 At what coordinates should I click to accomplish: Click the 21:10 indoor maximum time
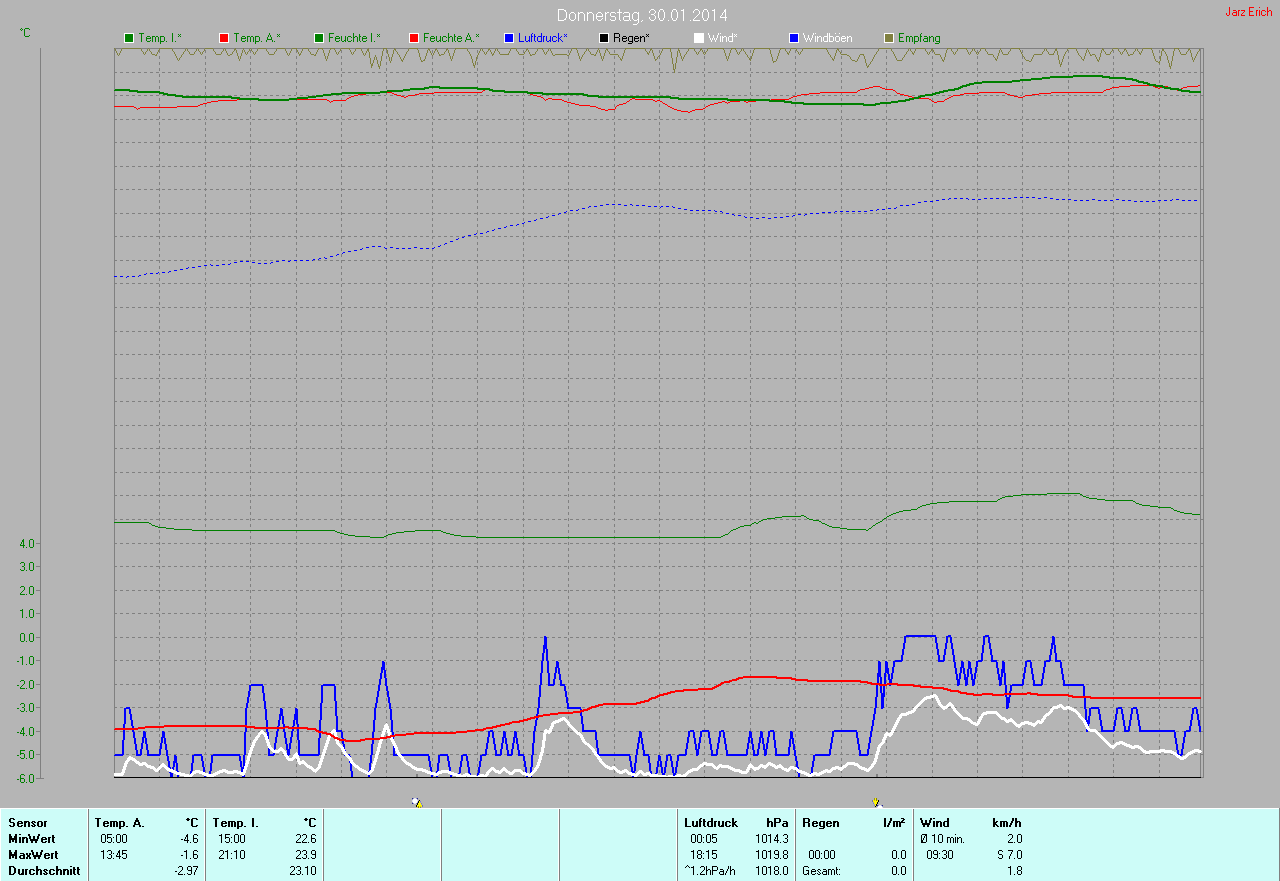(x=232, y=855)
